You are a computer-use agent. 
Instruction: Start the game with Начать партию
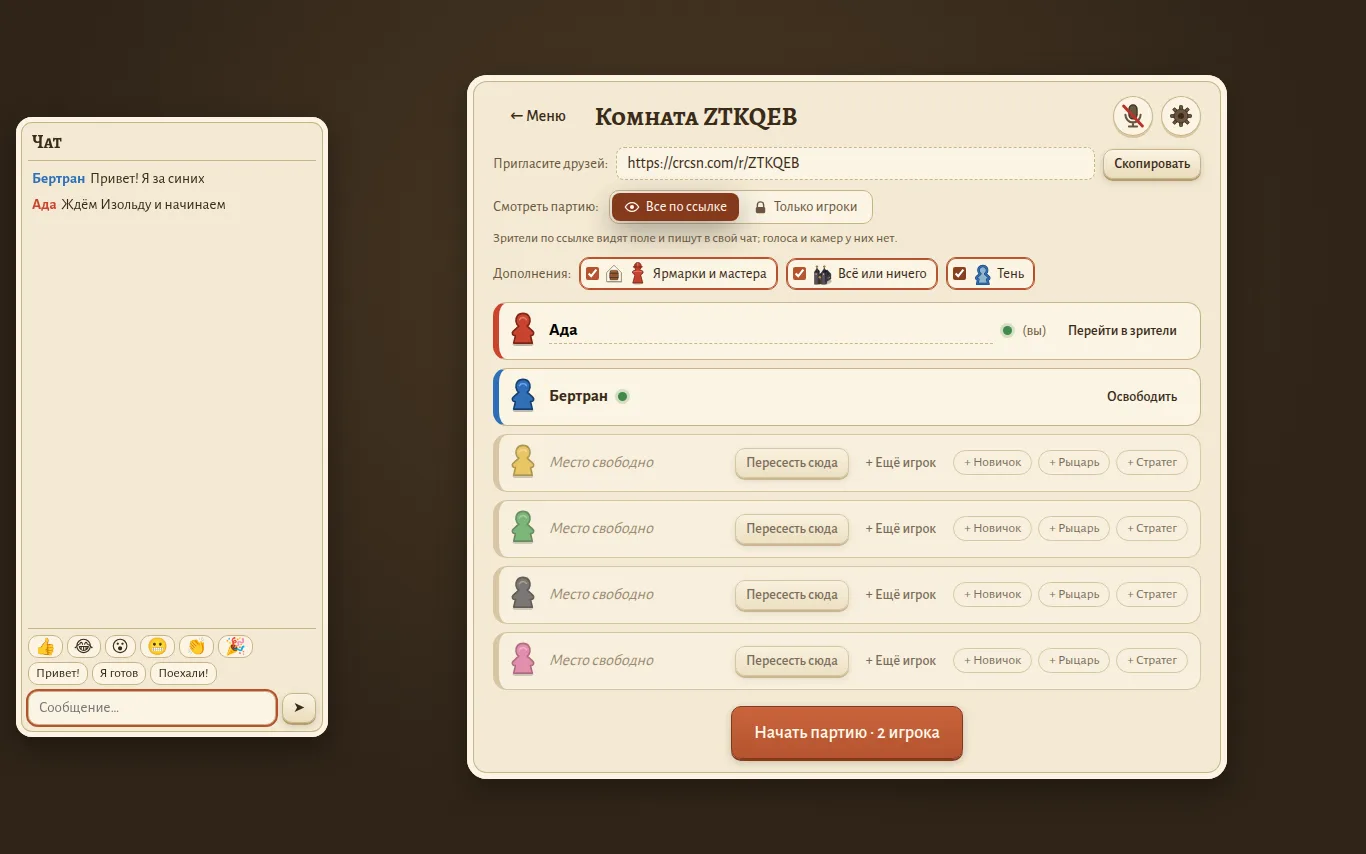[847, 732]
